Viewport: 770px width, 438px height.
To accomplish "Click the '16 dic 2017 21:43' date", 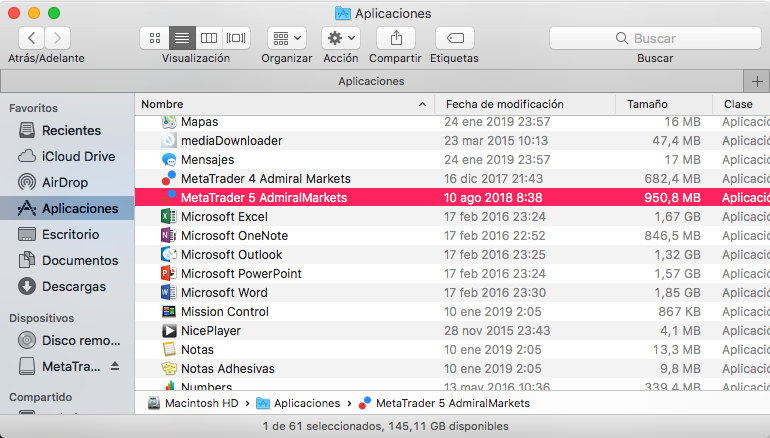I will tap(494, 178).
